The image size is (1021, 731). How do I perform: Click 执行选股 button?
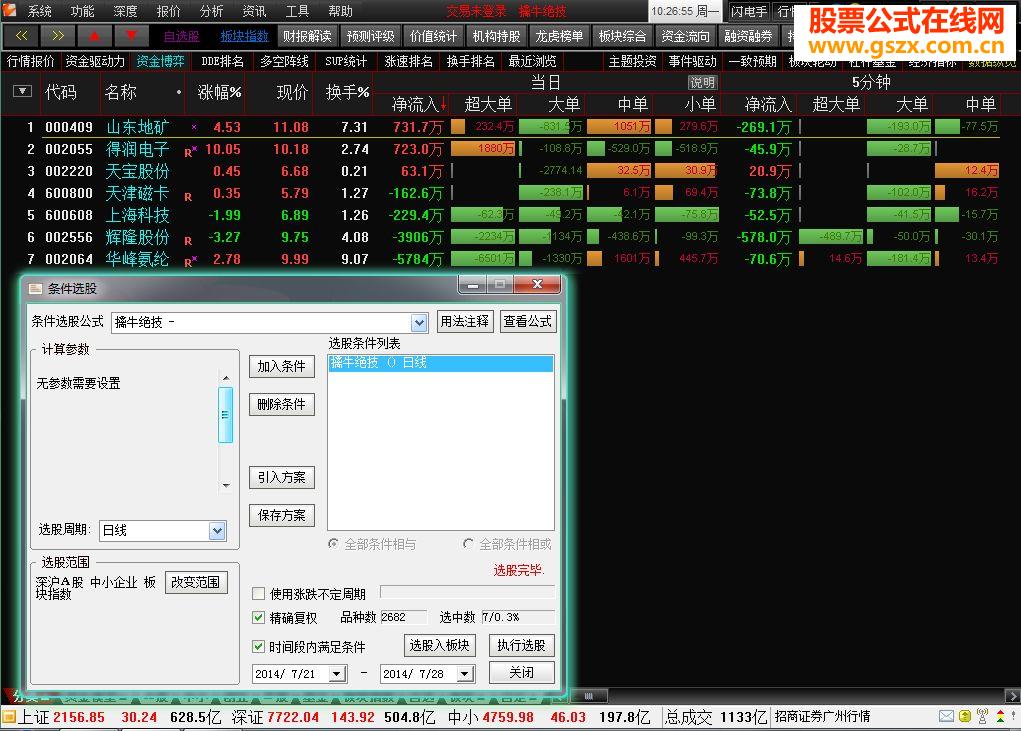coord(522,645)
